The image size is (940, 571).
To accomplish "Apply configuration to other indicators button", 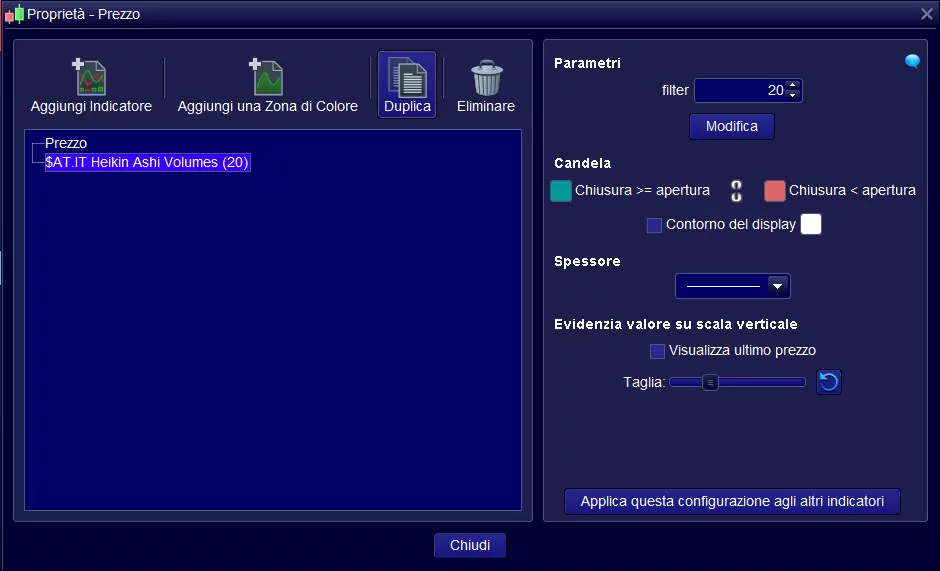I will click(732, 501).
